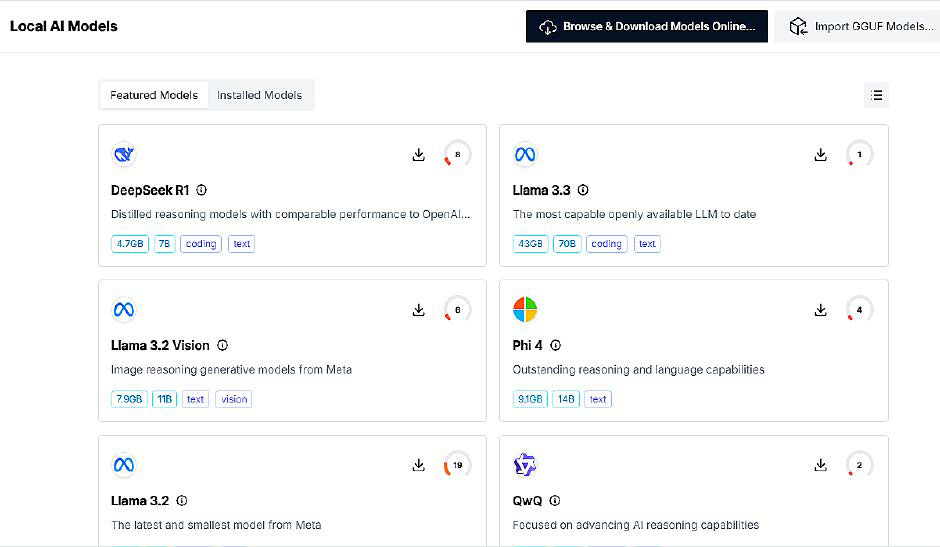Download the Llama 3.3 model
Viewport: 940px width, 547px height.
coord(821,155)
